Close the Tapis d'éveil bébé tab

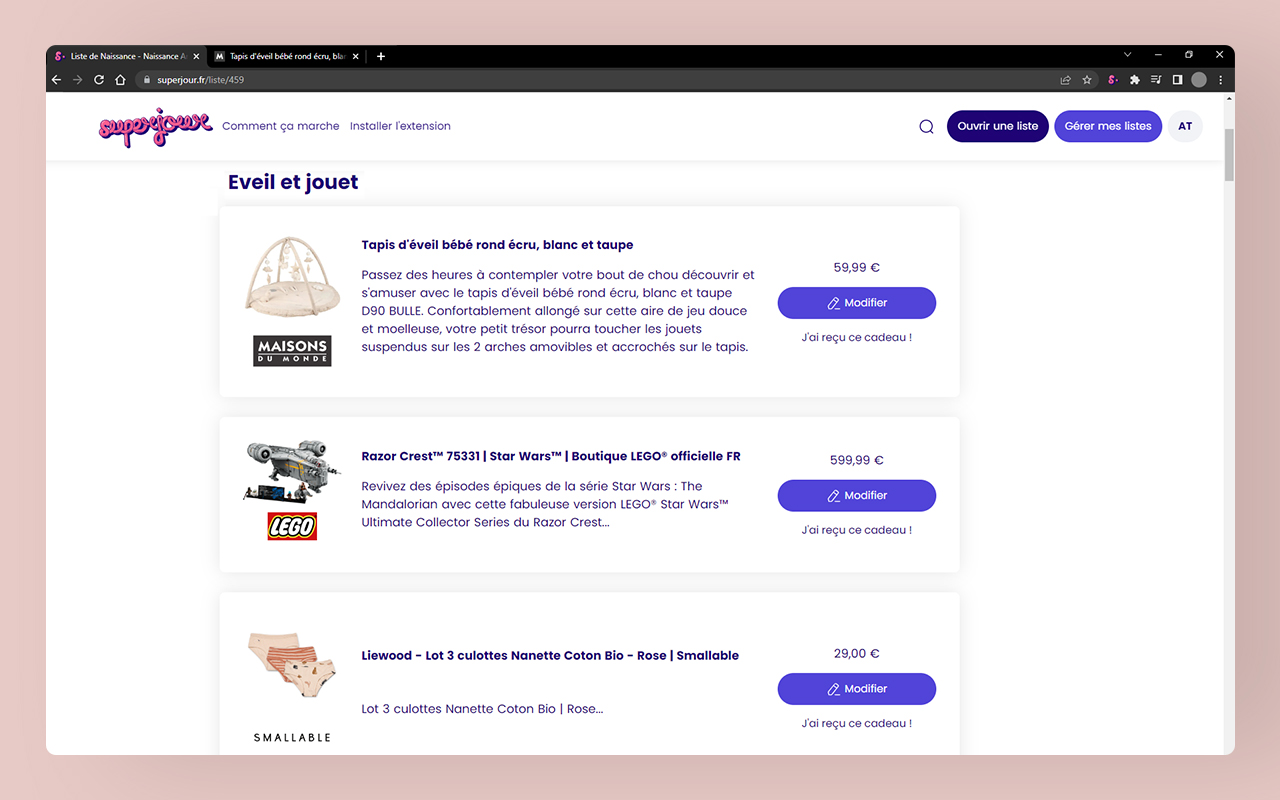coord(356,56)
